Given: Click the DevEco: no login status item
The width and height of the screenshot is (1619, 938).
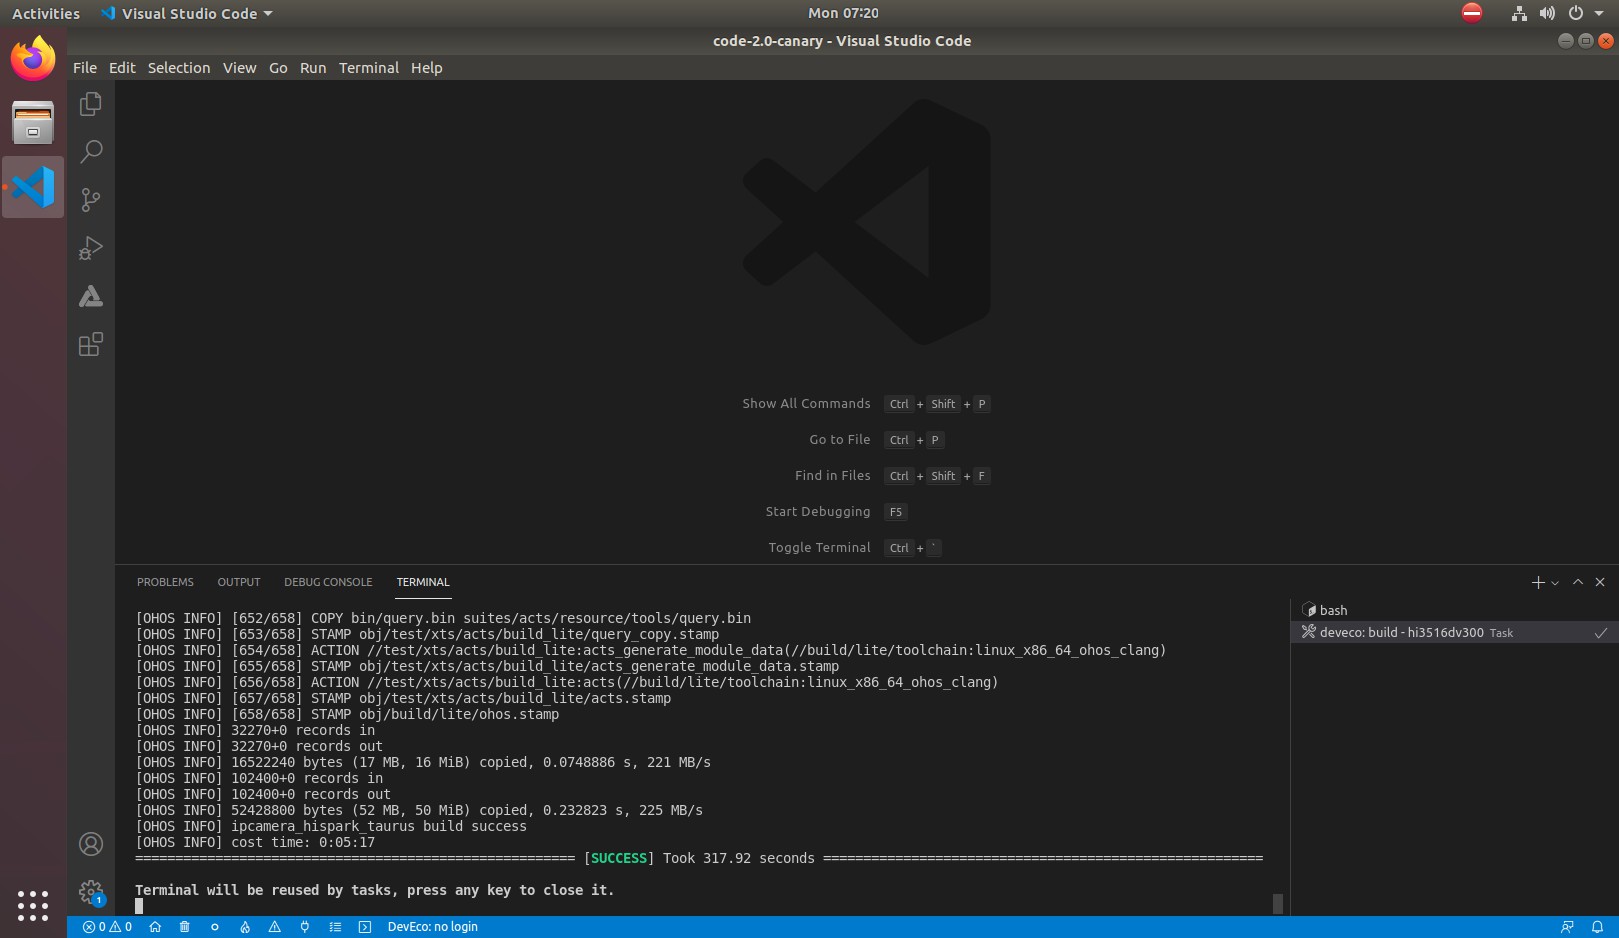Looking at the screenshot, I should pos(432,927).
